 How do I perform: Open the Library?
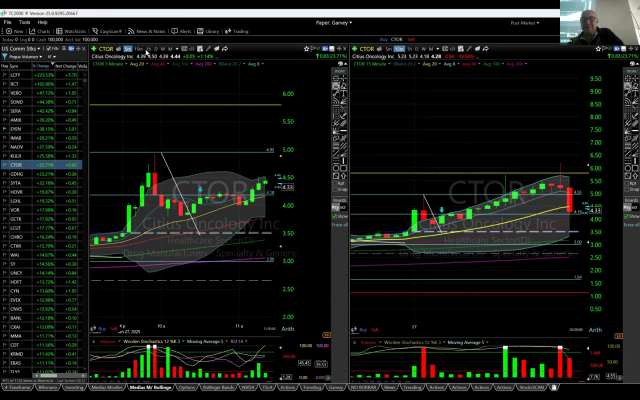[209, 31]
